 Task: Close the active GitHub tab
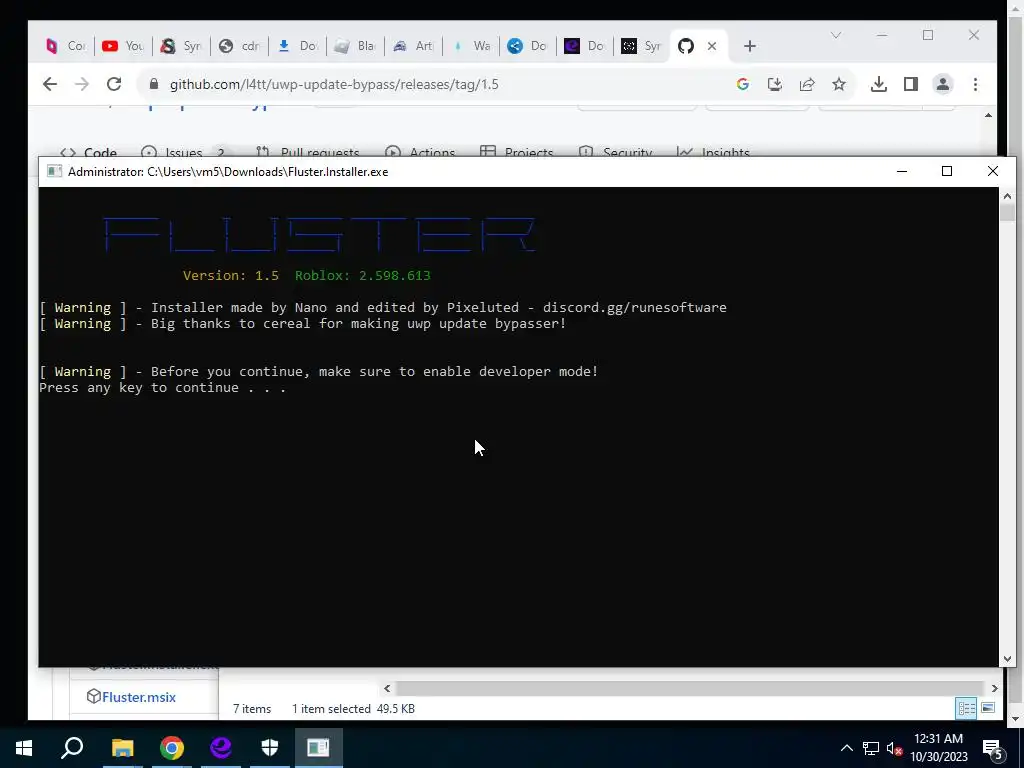pyautogui.click(x=712, y=46)
